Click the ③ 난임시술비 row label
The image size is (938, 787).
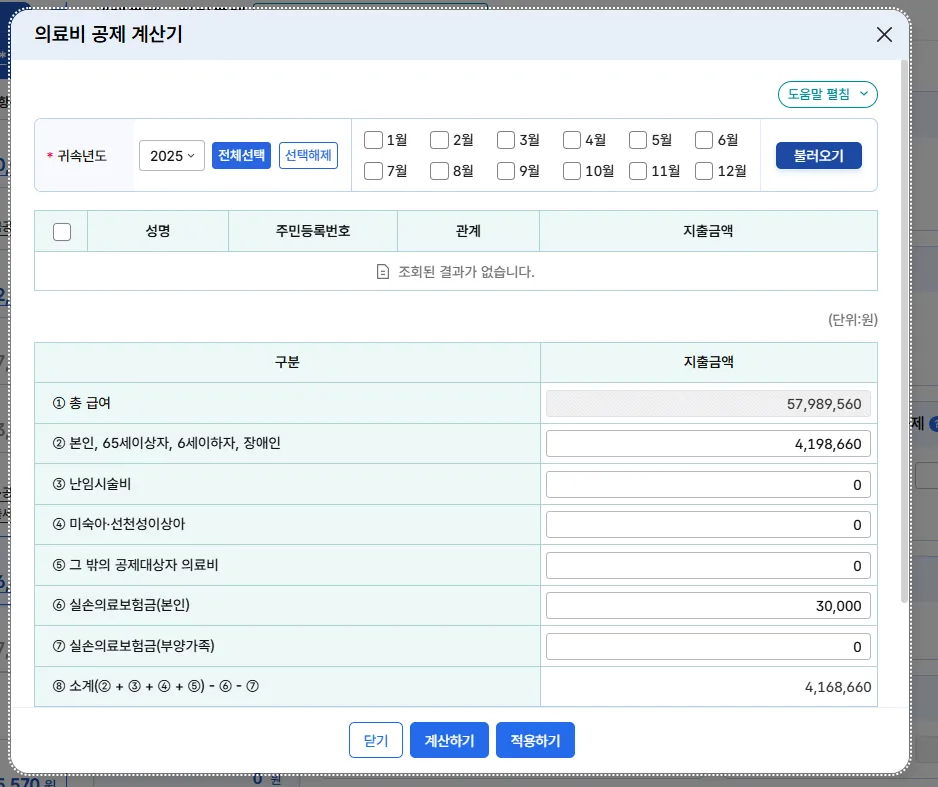[x=92, y=484]
